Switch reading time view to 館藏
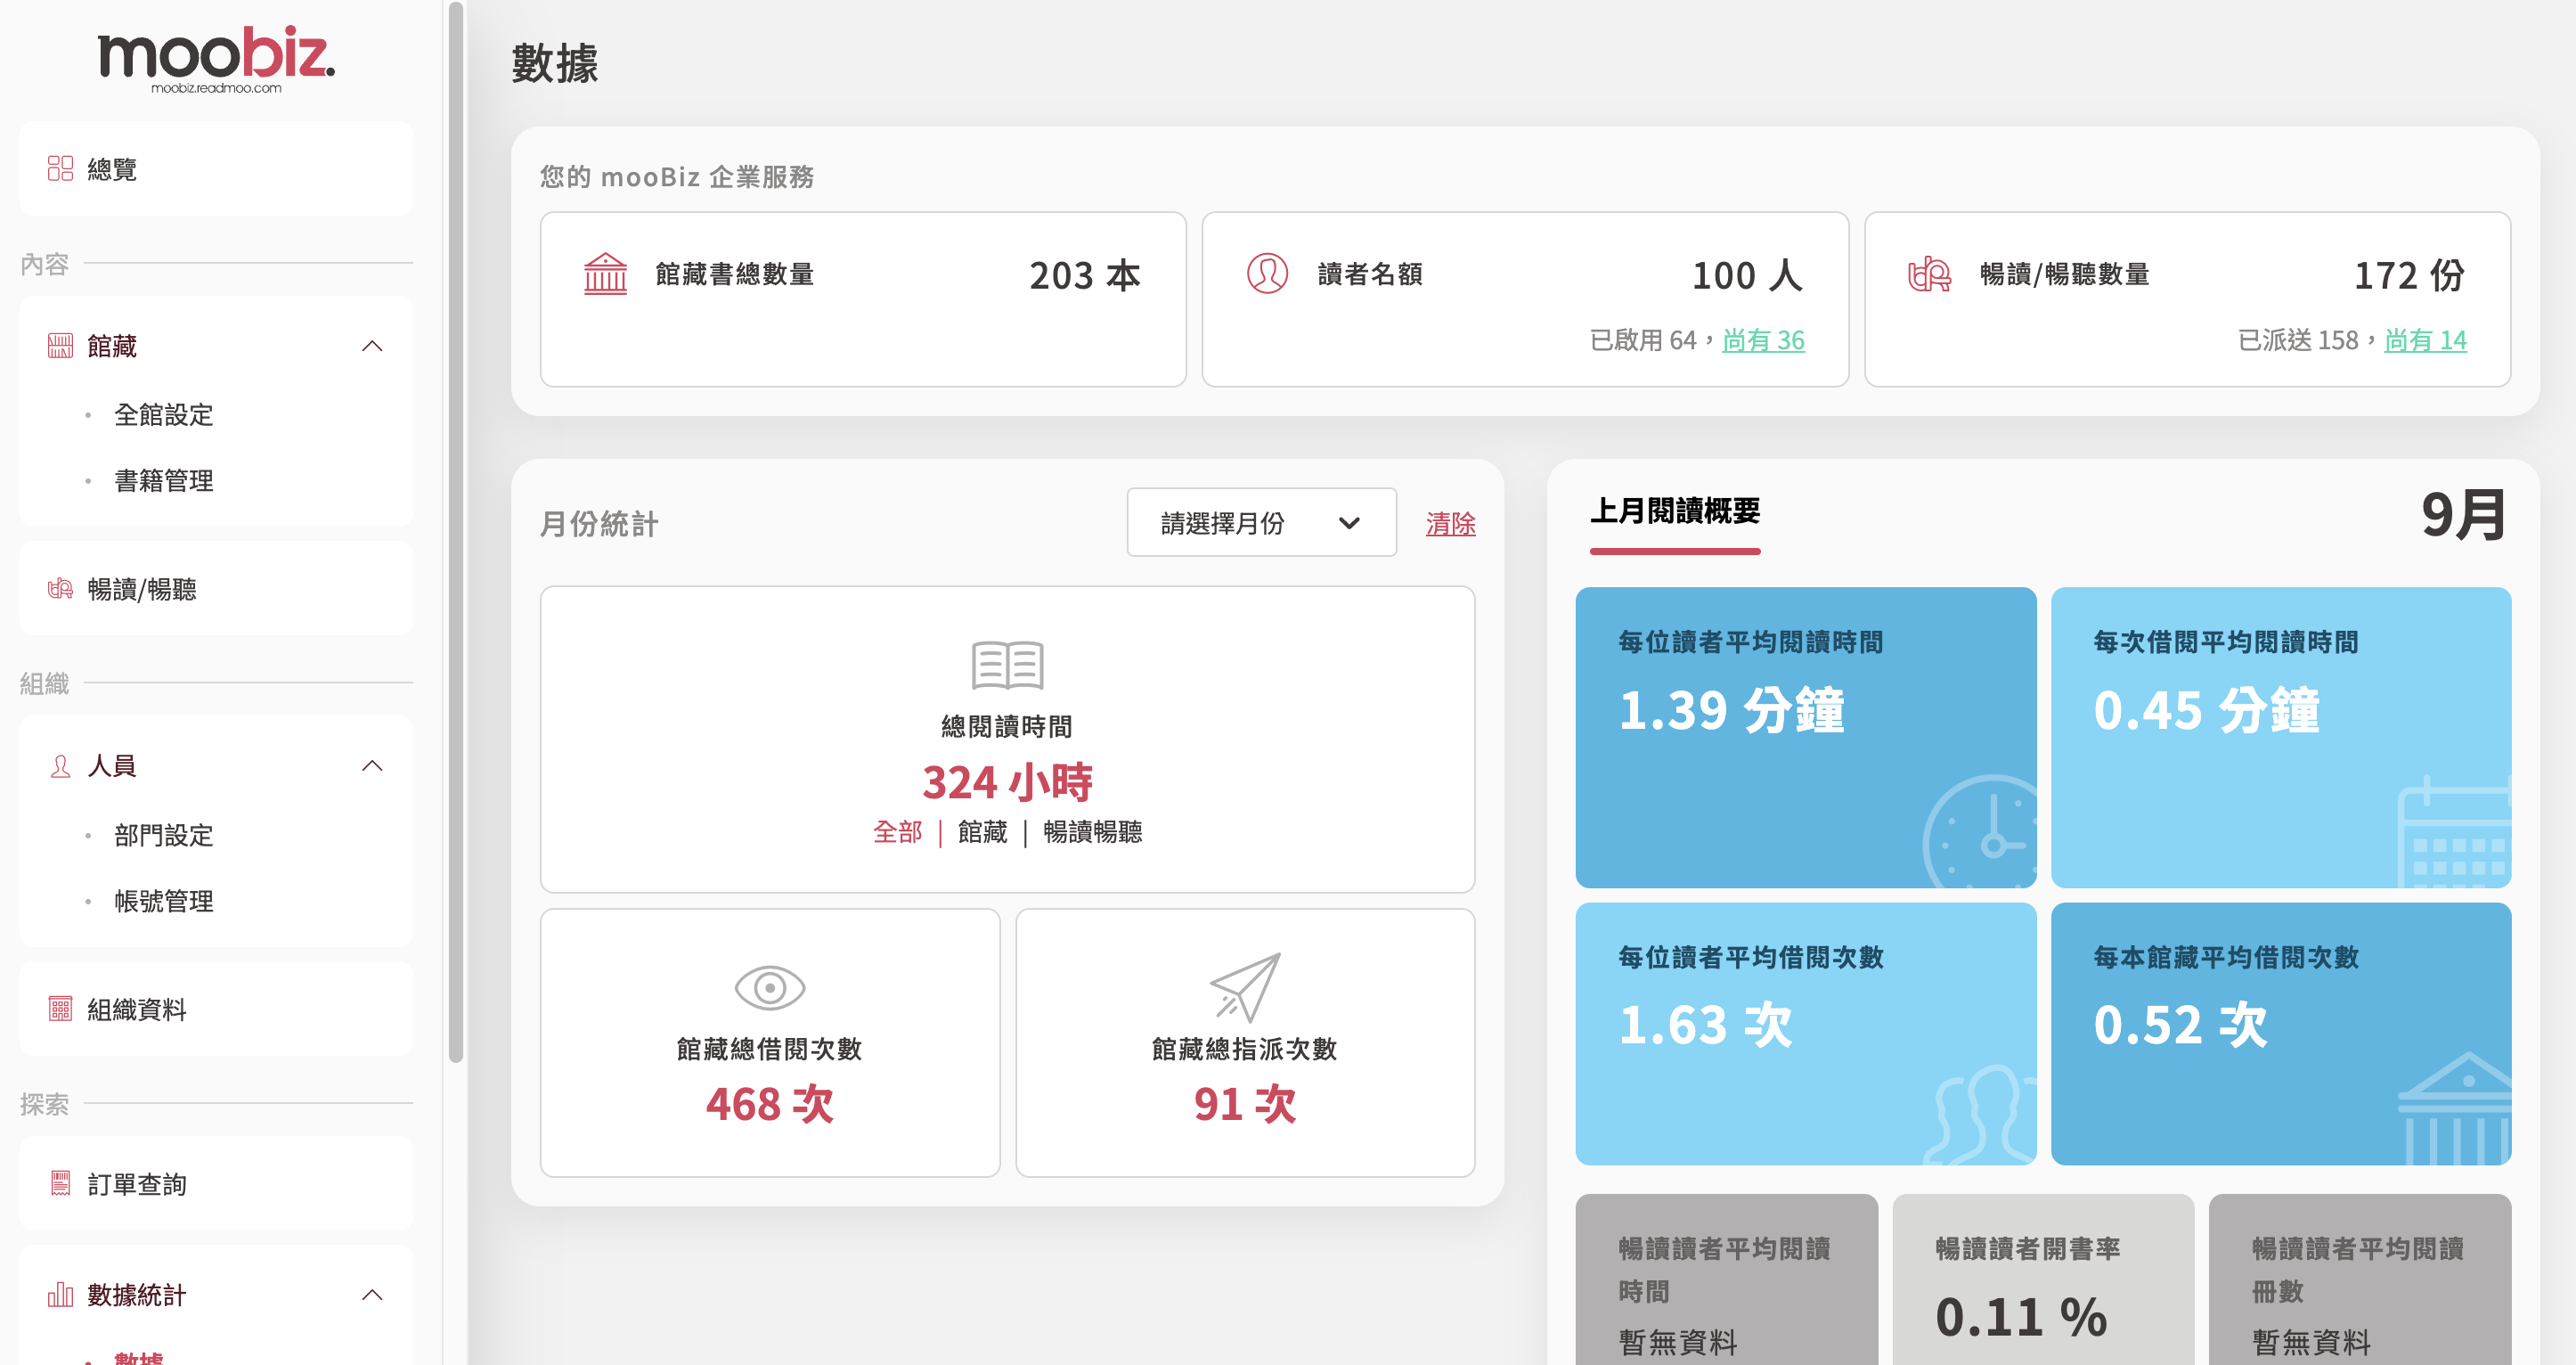This screenshot has width=2576, height=1365. pyautogui.click(x=985, y=833)
